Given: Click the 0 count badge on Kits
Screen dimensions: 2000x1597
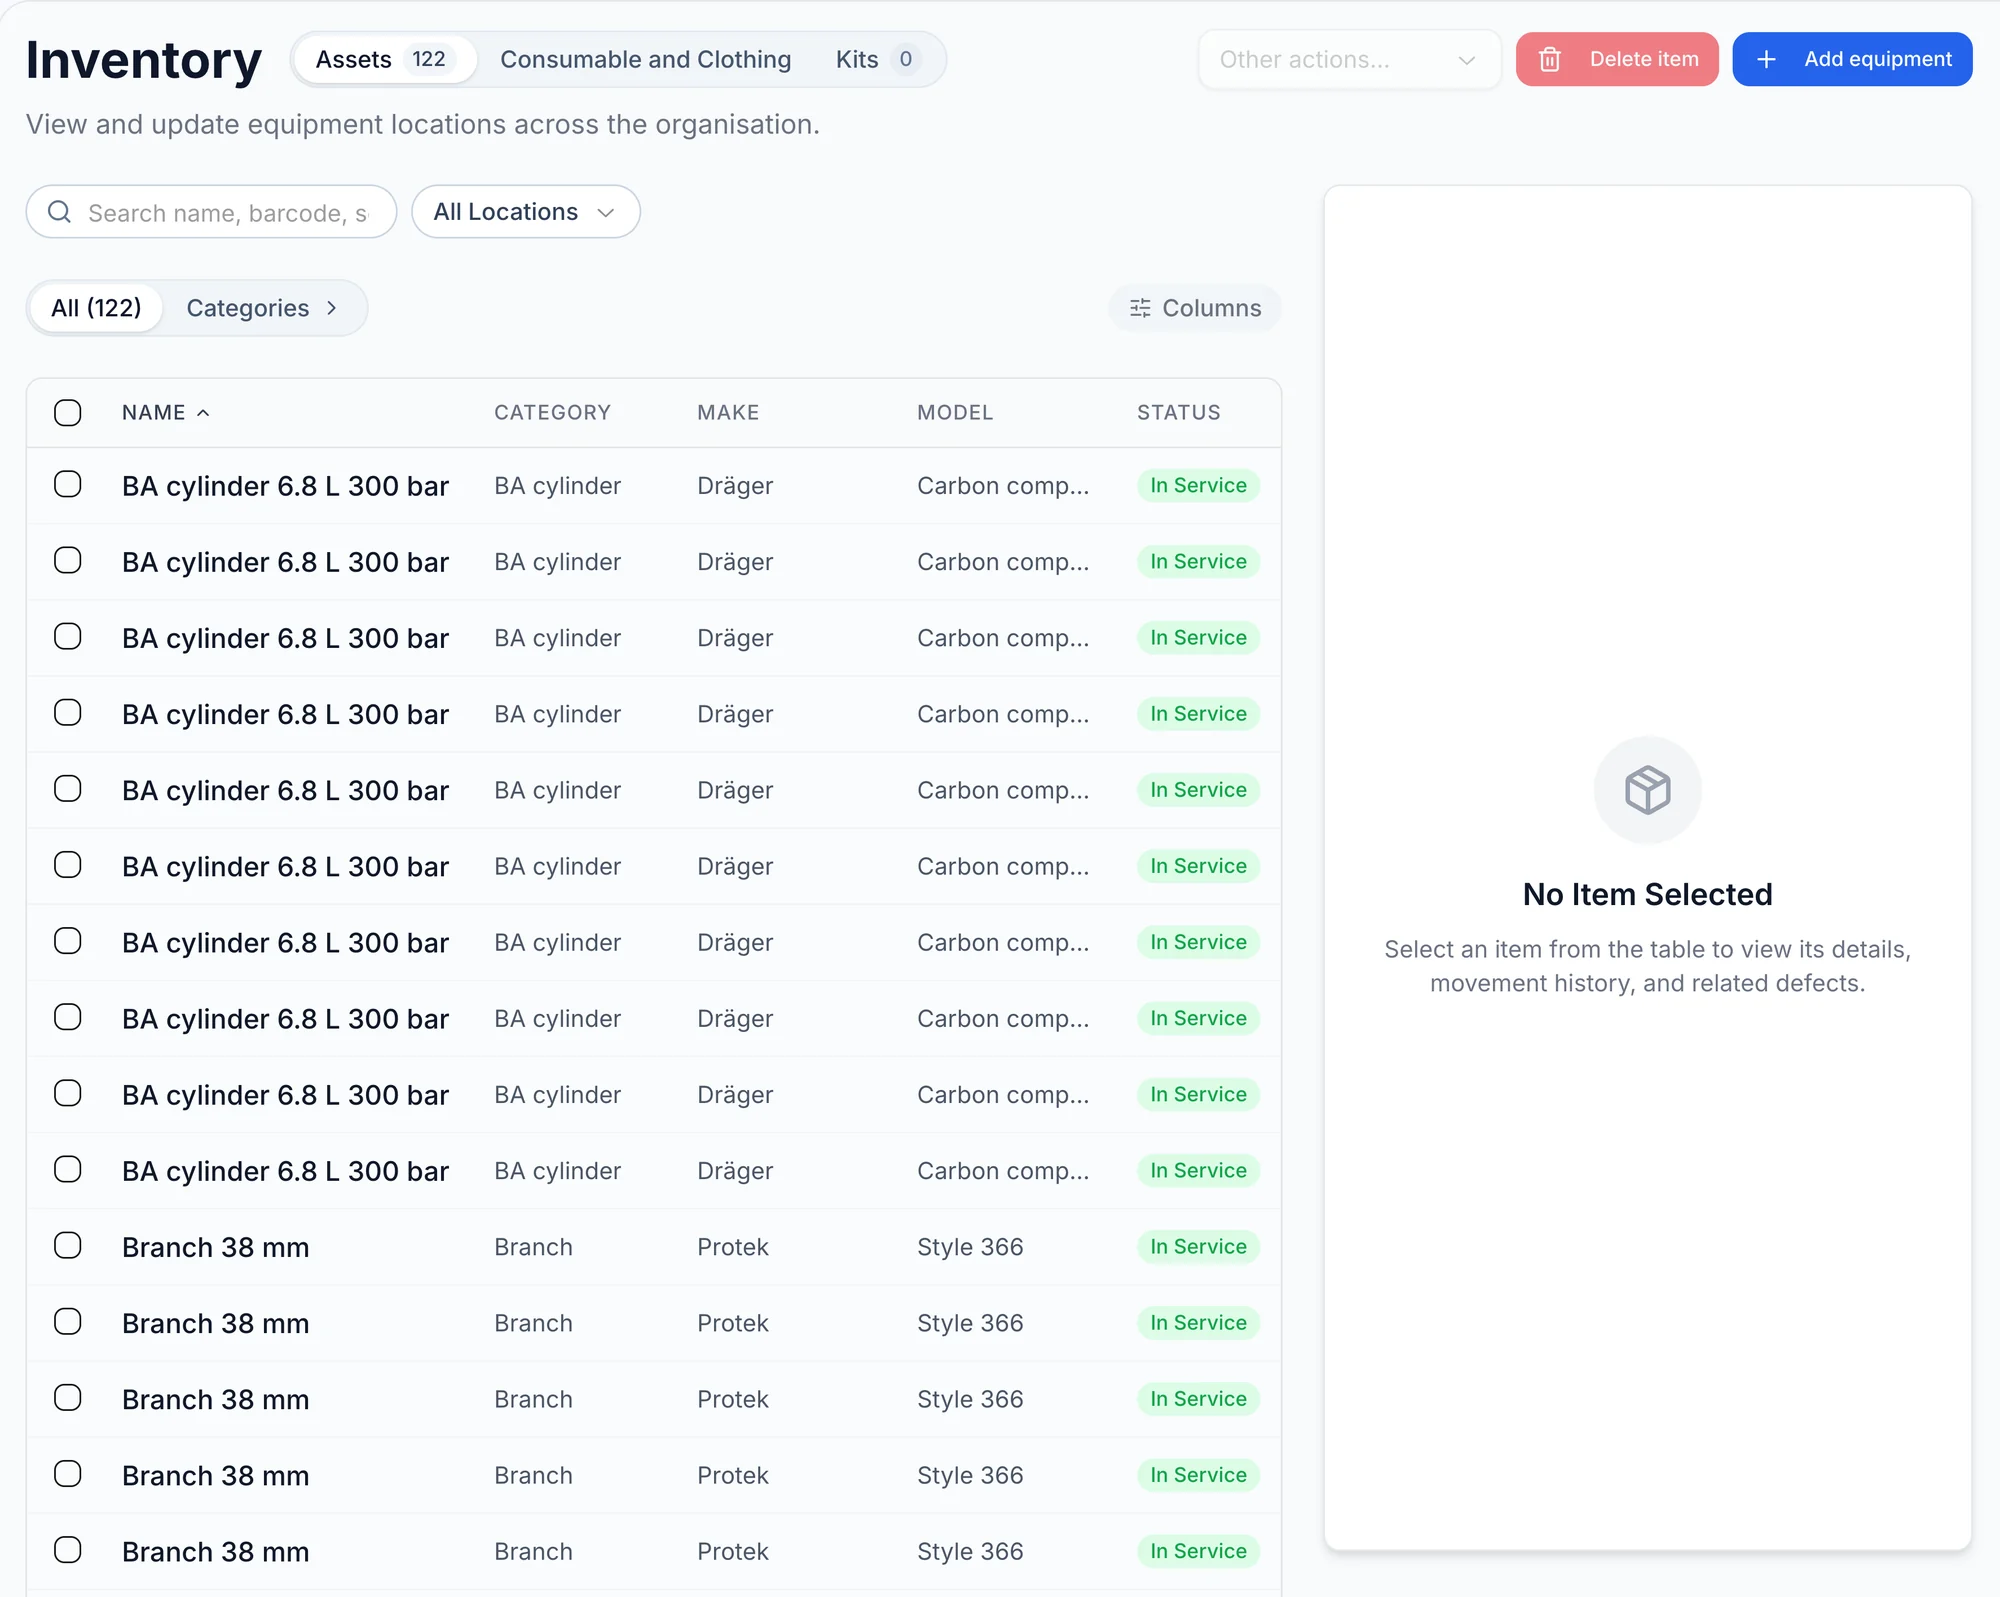Looking at the screenshot, I should (906, 60).
